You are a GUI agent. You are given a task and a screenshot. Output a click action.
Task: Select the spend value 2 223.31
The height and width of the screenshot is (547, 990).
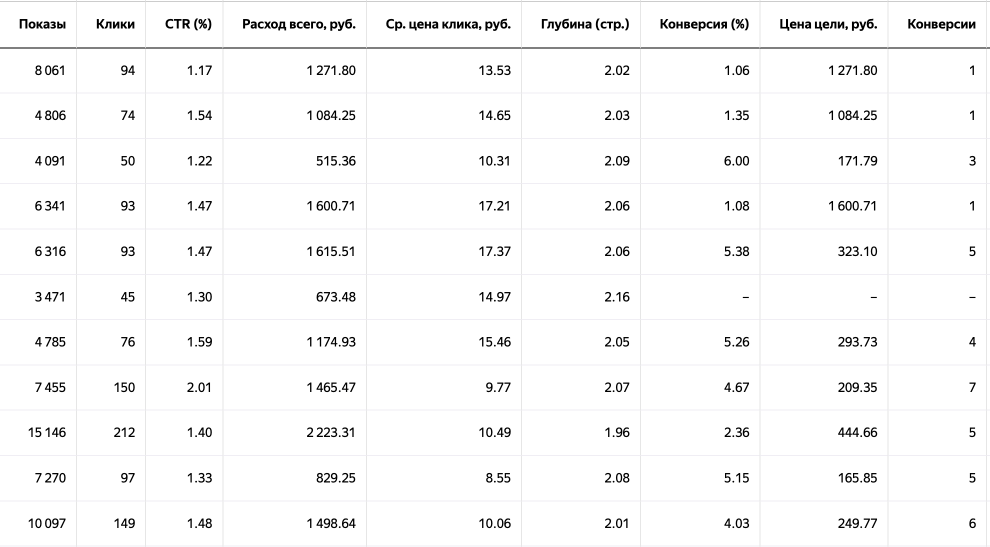[331, 433]
